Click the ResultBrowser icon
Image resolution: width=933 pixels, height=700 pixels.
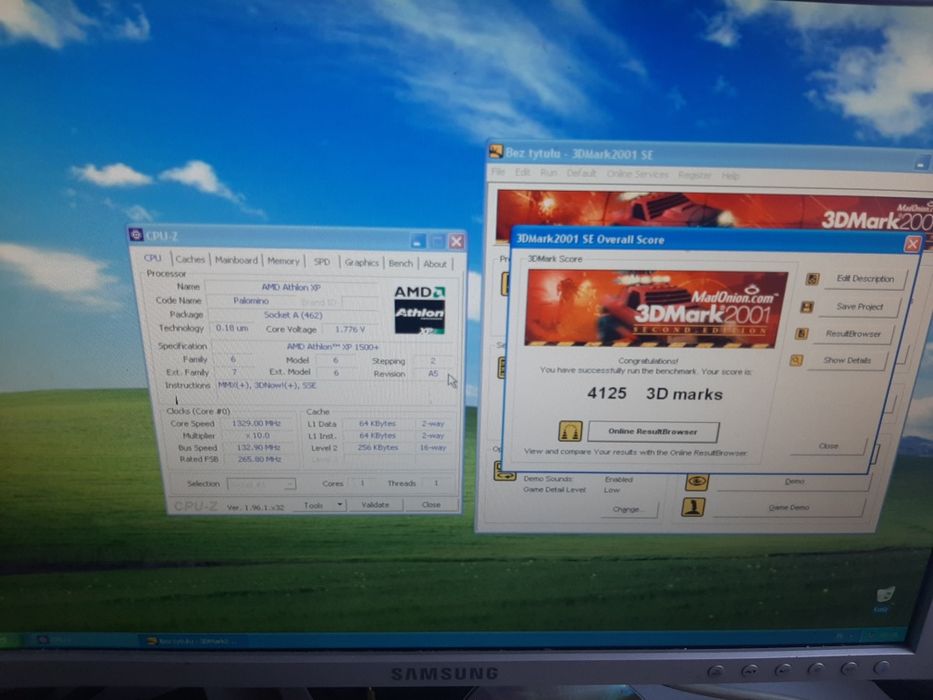tap(801, 334)
